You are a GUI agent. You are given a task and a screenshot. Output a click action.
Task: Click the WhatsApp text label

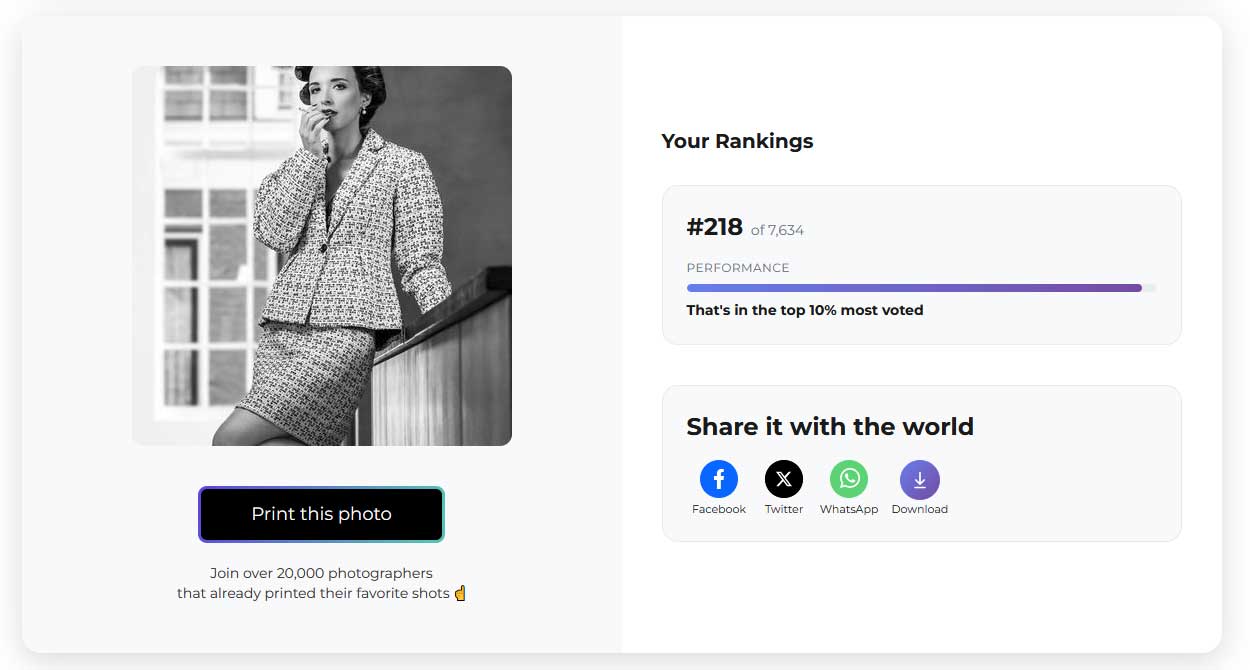tap(849, 509)
